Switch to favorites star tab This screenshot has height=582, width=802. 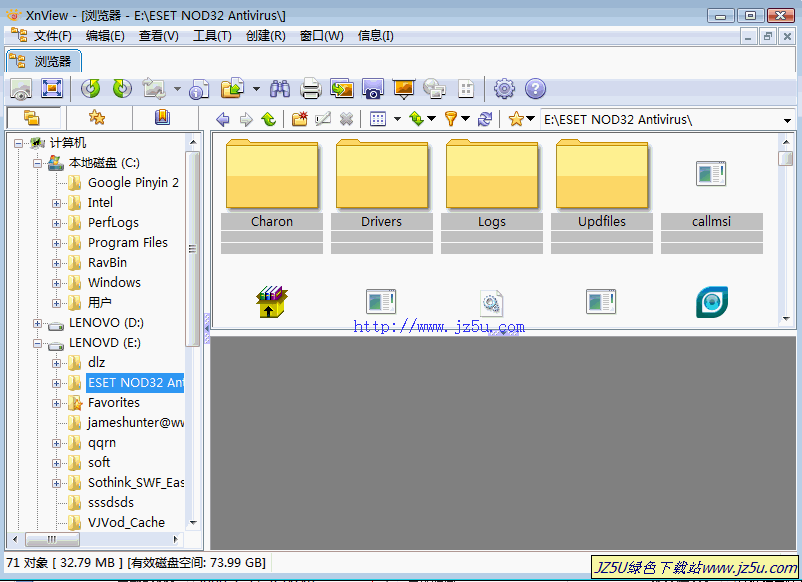coord(97,118)
